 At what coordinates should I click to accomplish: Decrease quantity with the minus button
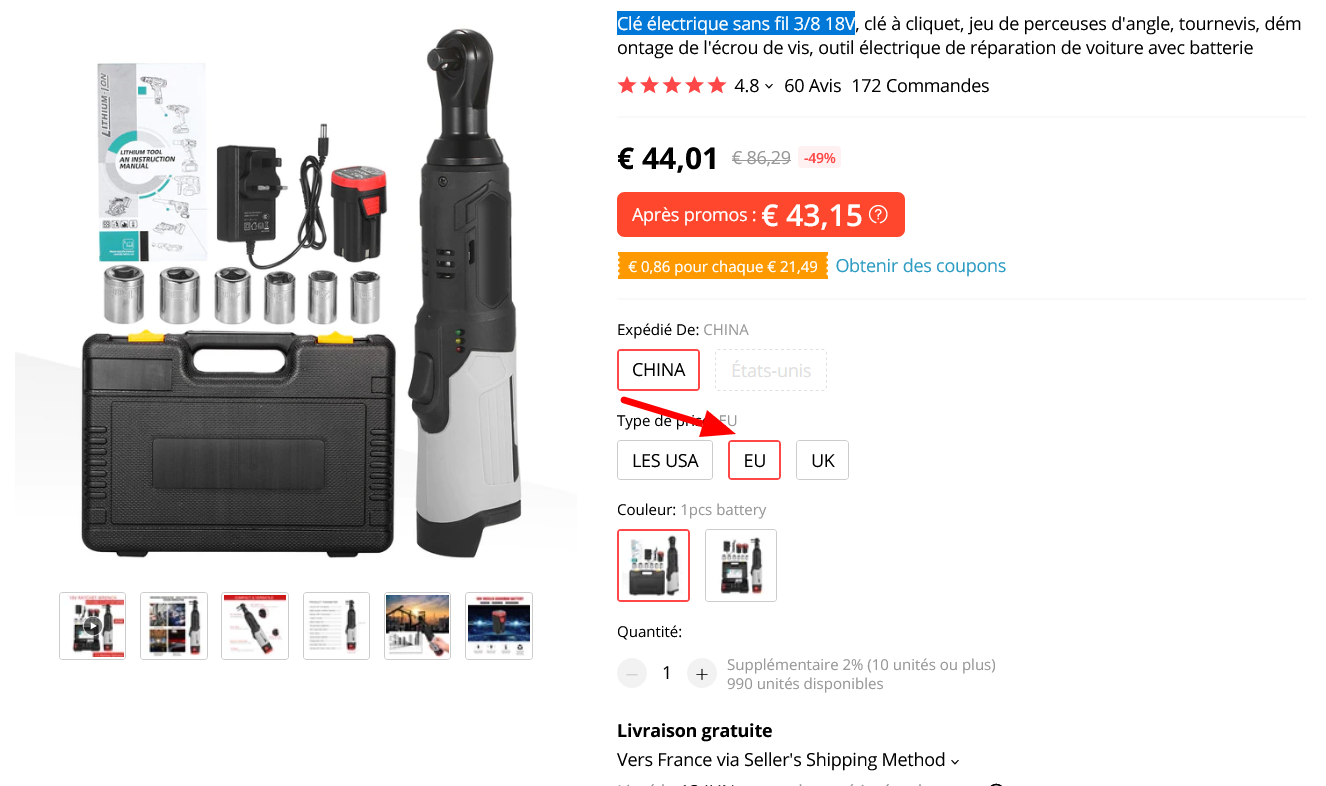632,674
